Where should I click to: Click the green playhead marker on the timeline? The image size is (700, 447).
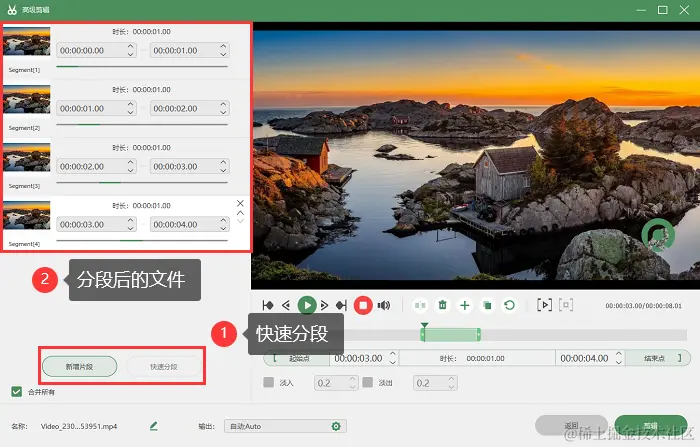click(x=425, y=325)
